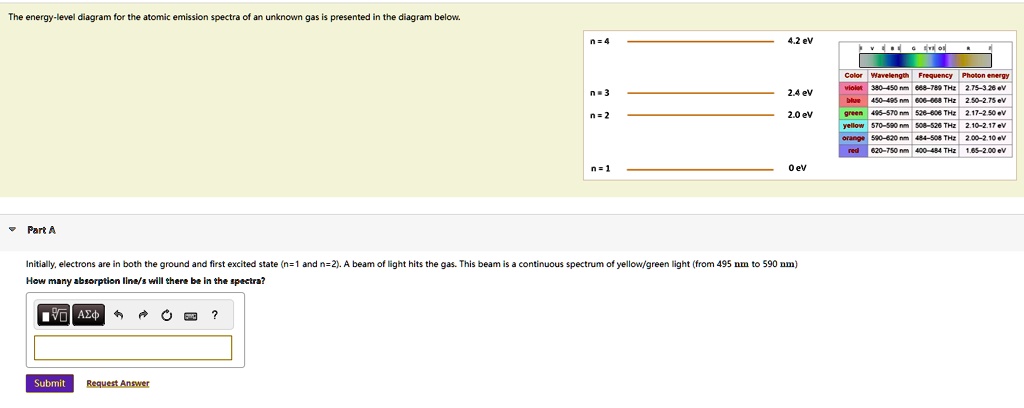Click the 2.4 eV energy label
Image resolution: width=1024 pixels, height=408 pixels.
pyautogui.click(x=800, y=93)
